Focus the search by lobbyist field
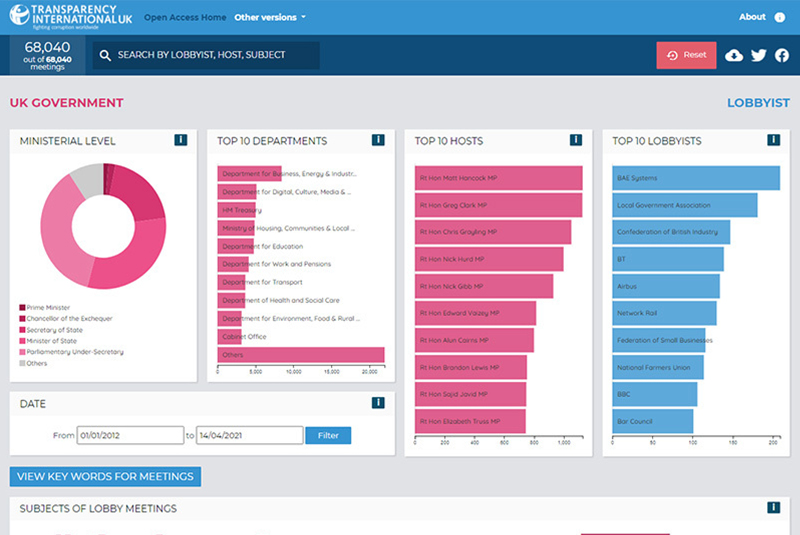 coord(206,55)
